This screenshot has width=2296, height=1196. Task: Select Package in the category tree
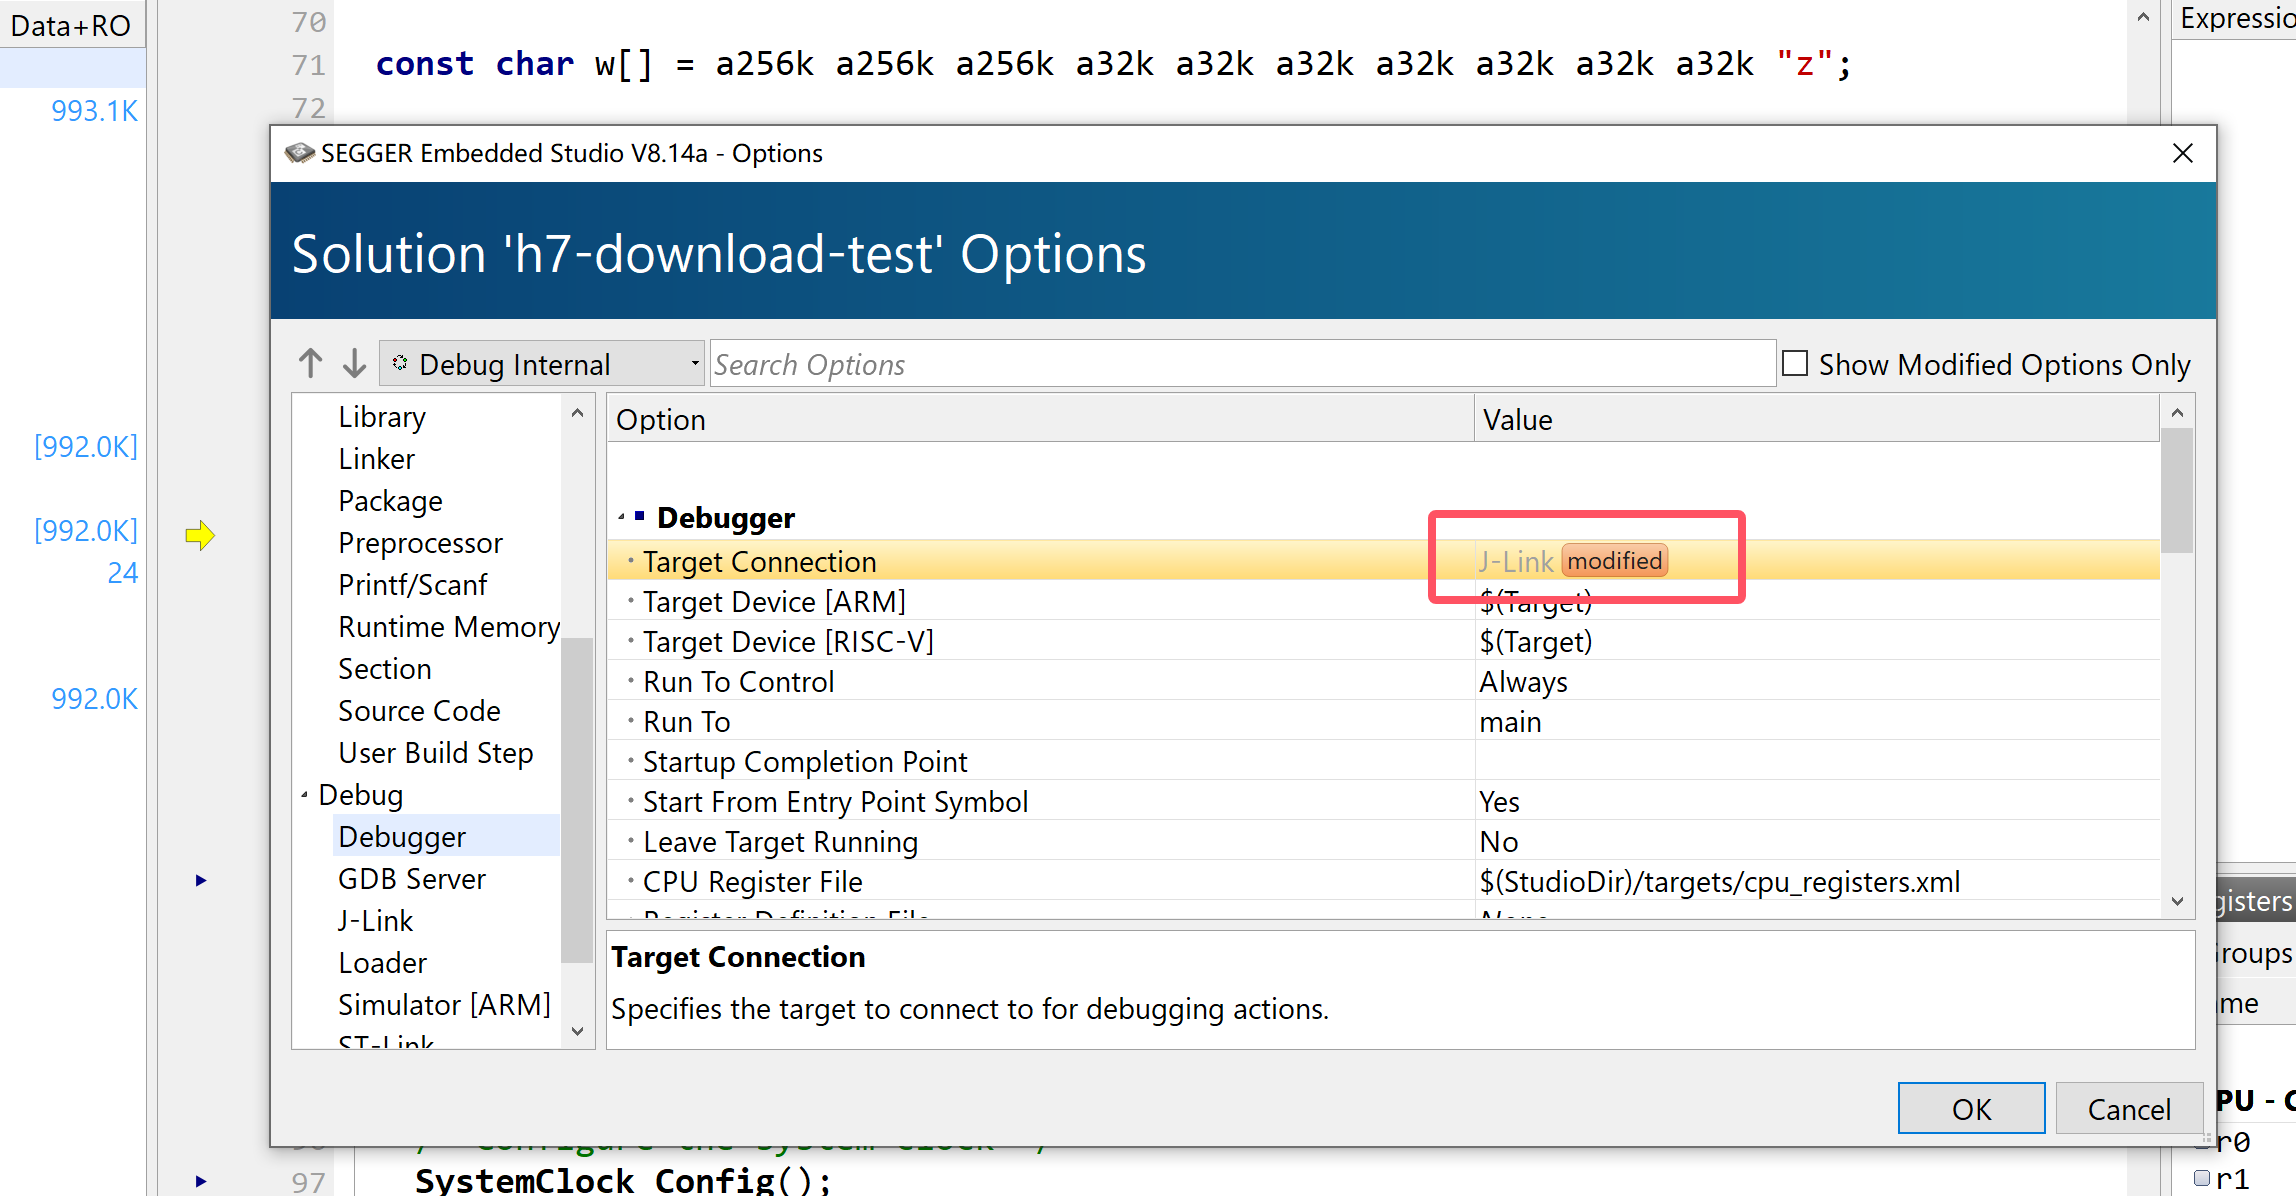(390, 501)
